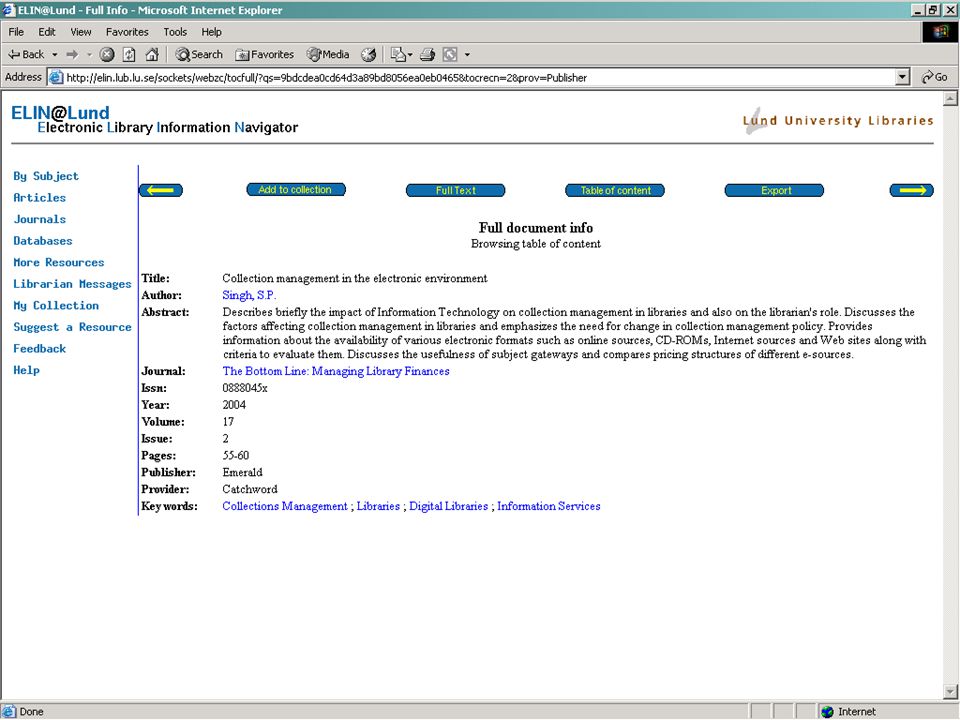Image resolution: width=960 pixels, height=720 pixels.
Task: Open the Favorites toolbar button
Action: pos(264,54)
